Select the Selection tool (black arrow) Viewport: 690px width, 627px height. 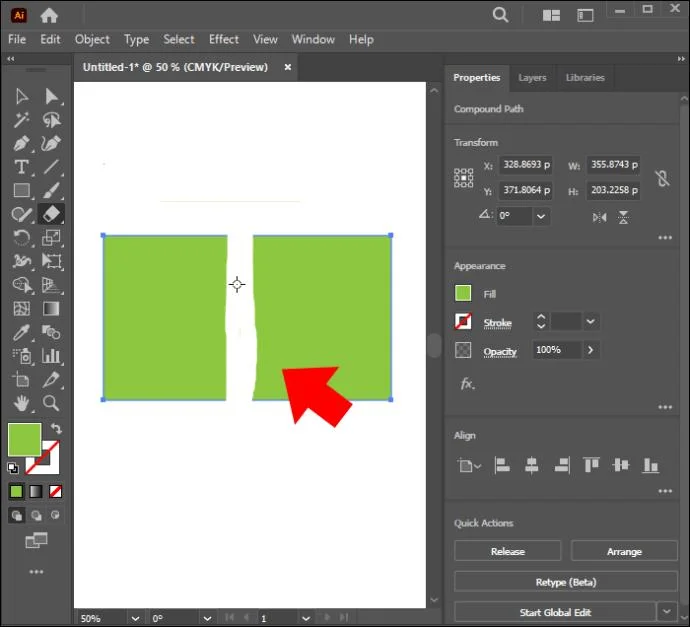pos(21,96)
